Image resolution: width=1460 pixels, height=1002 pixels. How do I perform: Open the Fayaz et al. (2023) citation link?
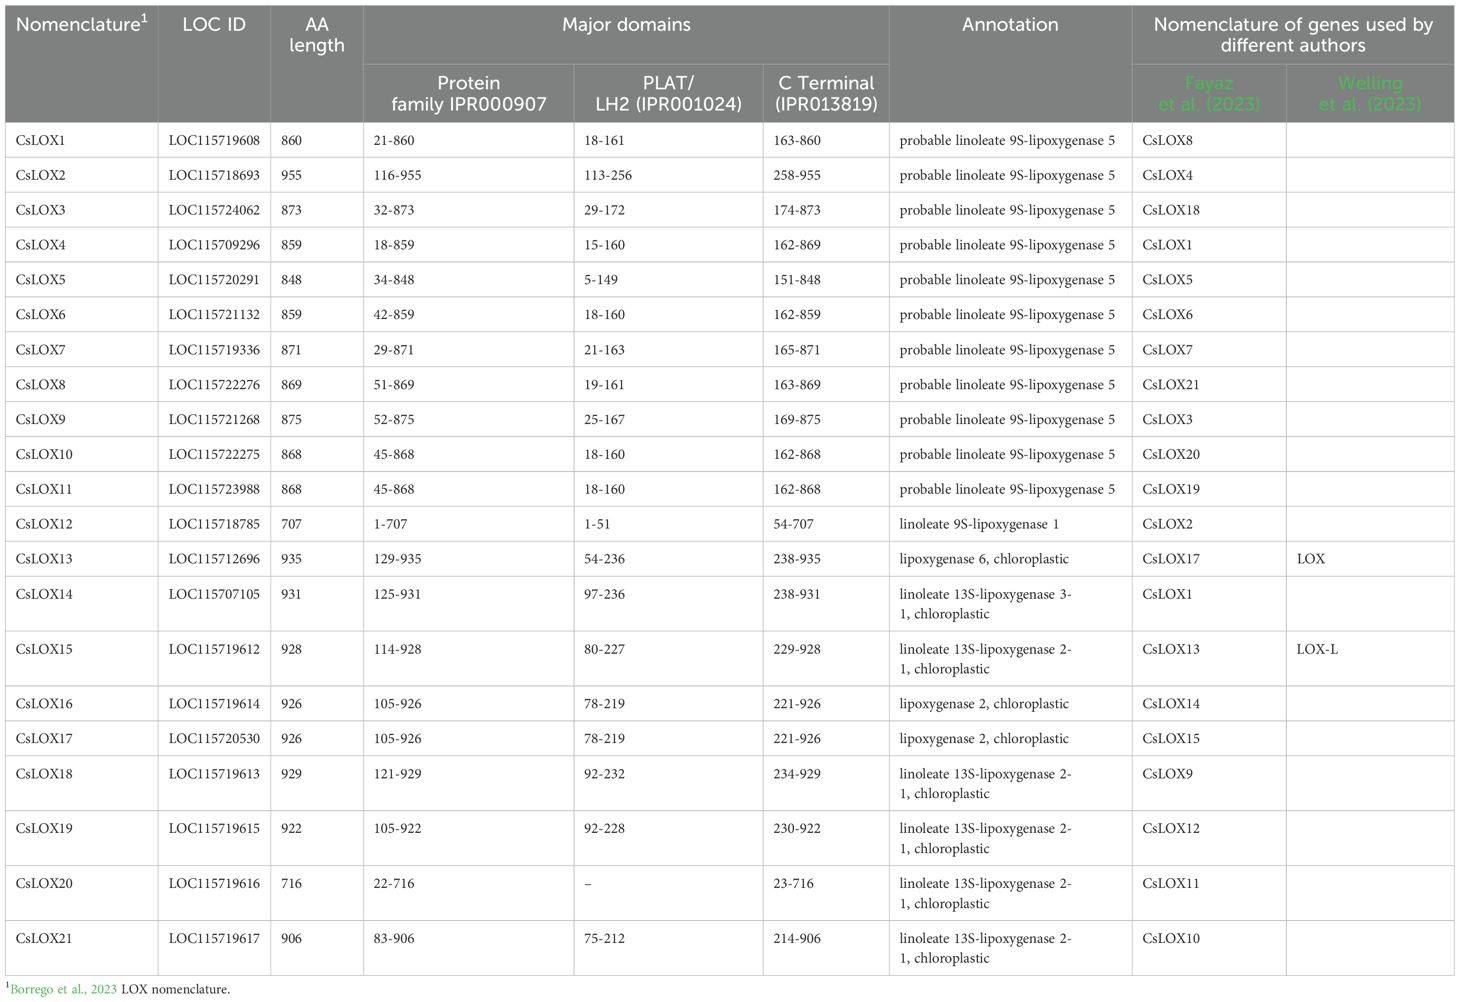click(x=1208, y=93)
